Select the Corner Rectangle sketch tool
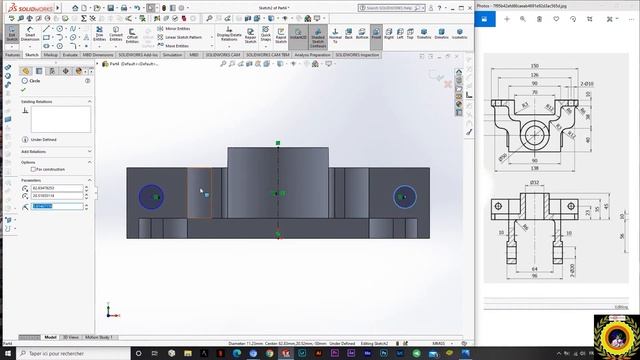 click(x=46, y=37)
